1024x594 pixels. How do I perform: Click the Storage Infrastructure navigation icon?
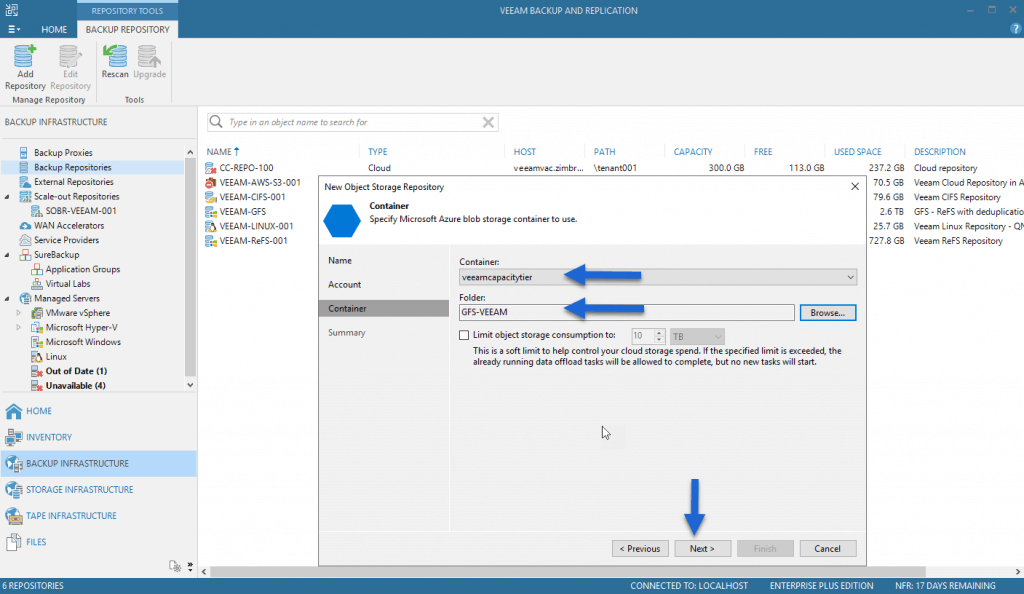pos(14,490)
